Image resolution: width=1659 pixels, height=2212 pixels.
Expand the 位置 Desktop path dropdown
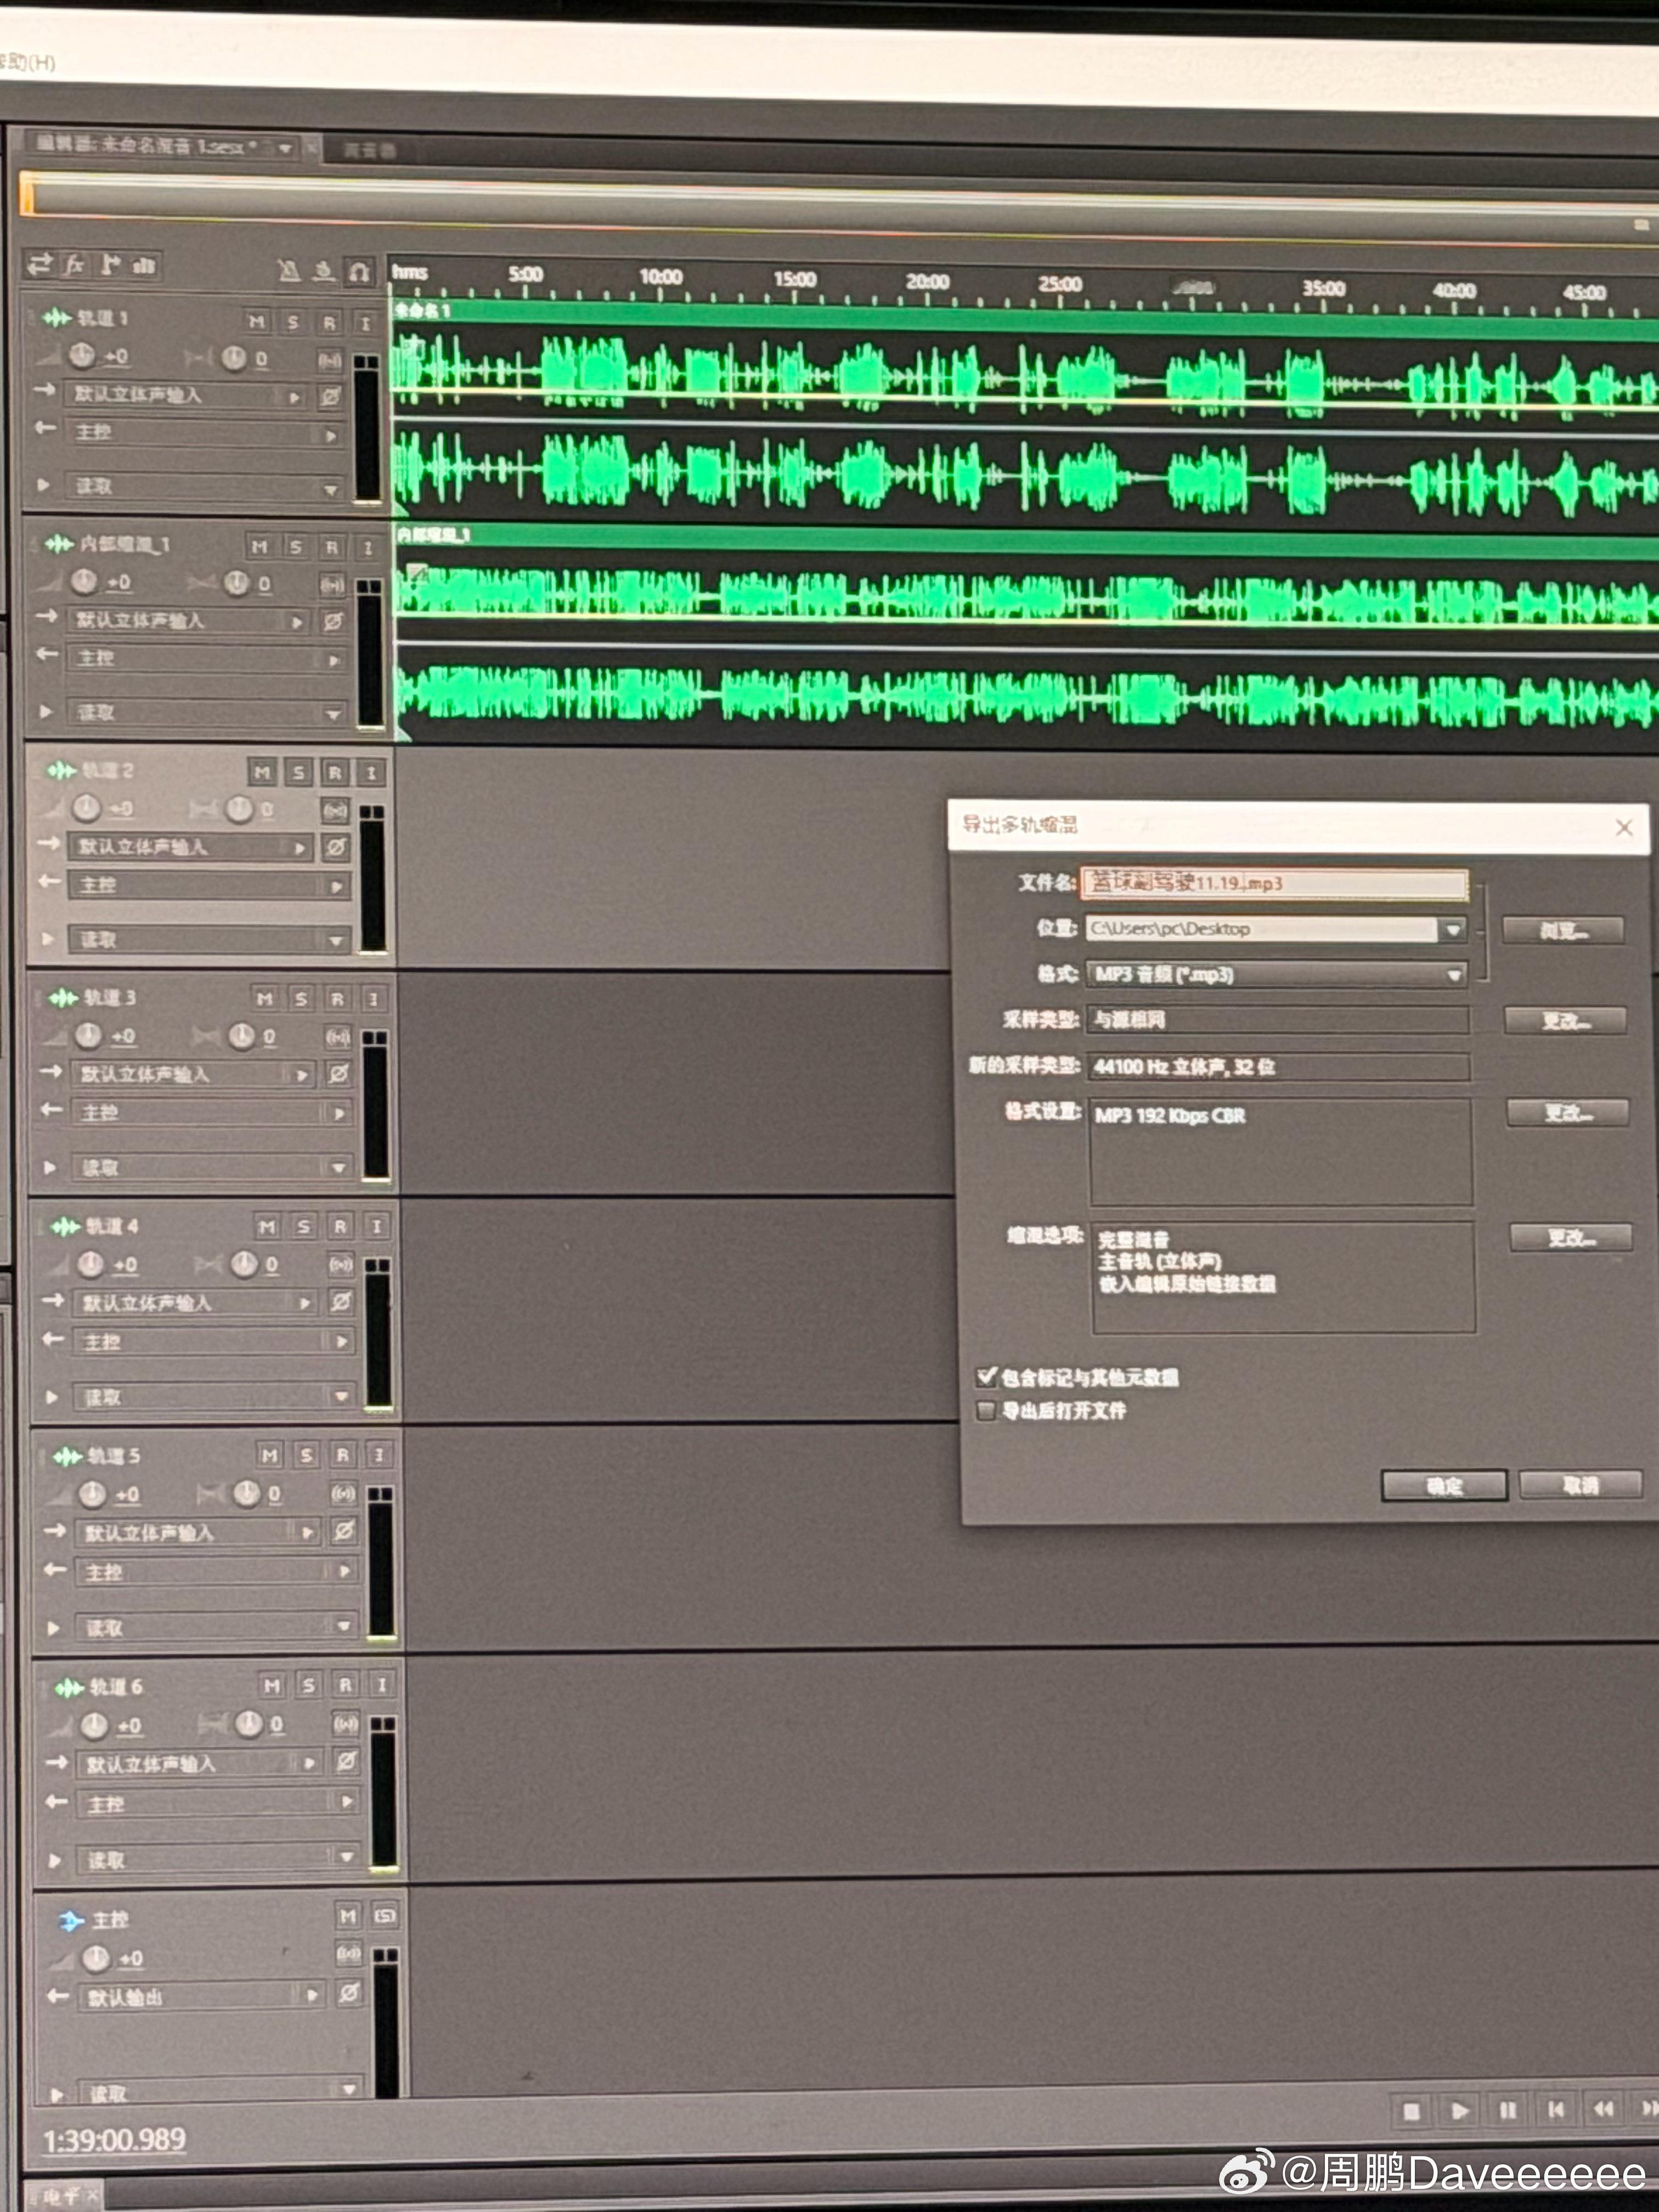(1452, 929)
